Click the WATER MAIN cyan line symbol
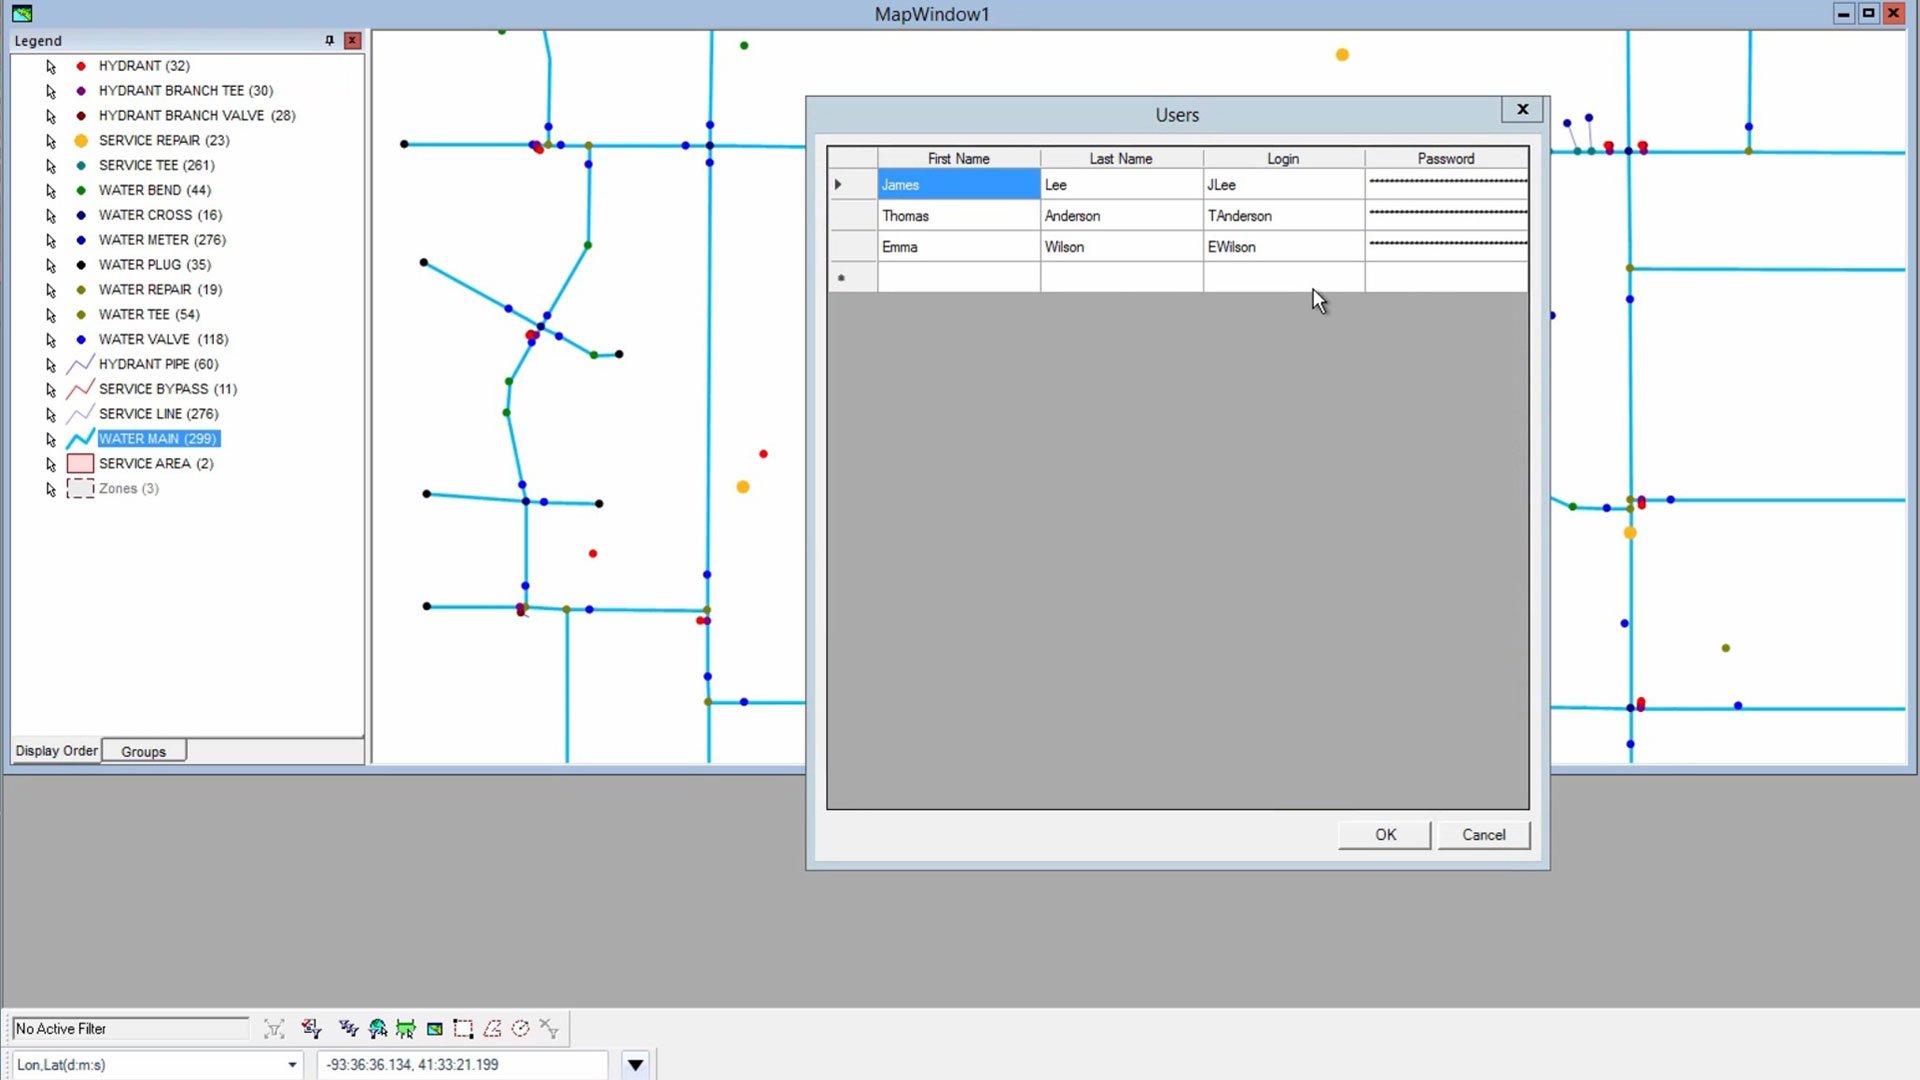This screenshot has height=1080, width=1920. click(x=80, y=439)
